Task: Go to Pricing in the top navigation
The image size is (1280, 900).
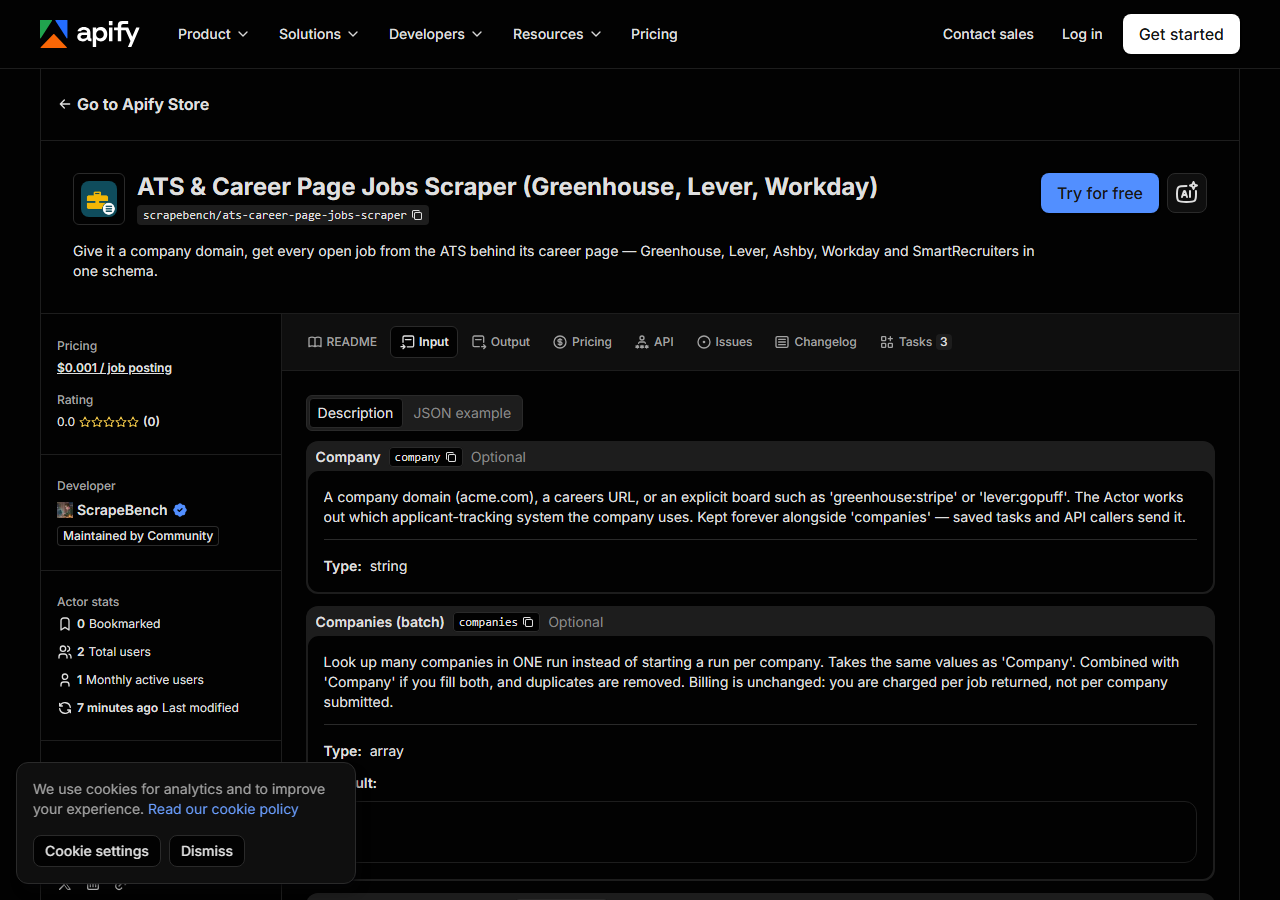Action: [x=654, y=34]
